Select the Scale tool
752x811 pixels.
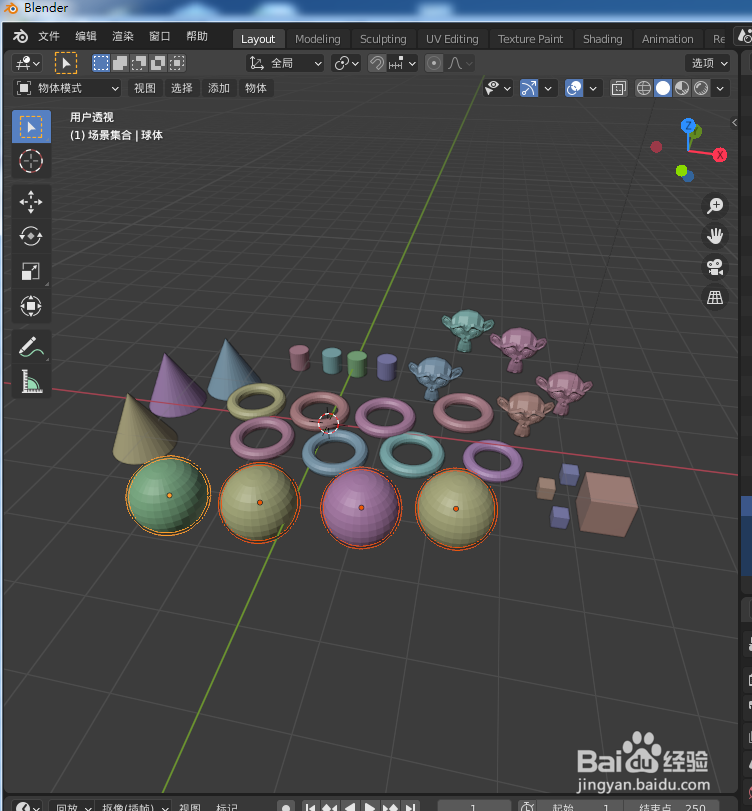[31, 271]
